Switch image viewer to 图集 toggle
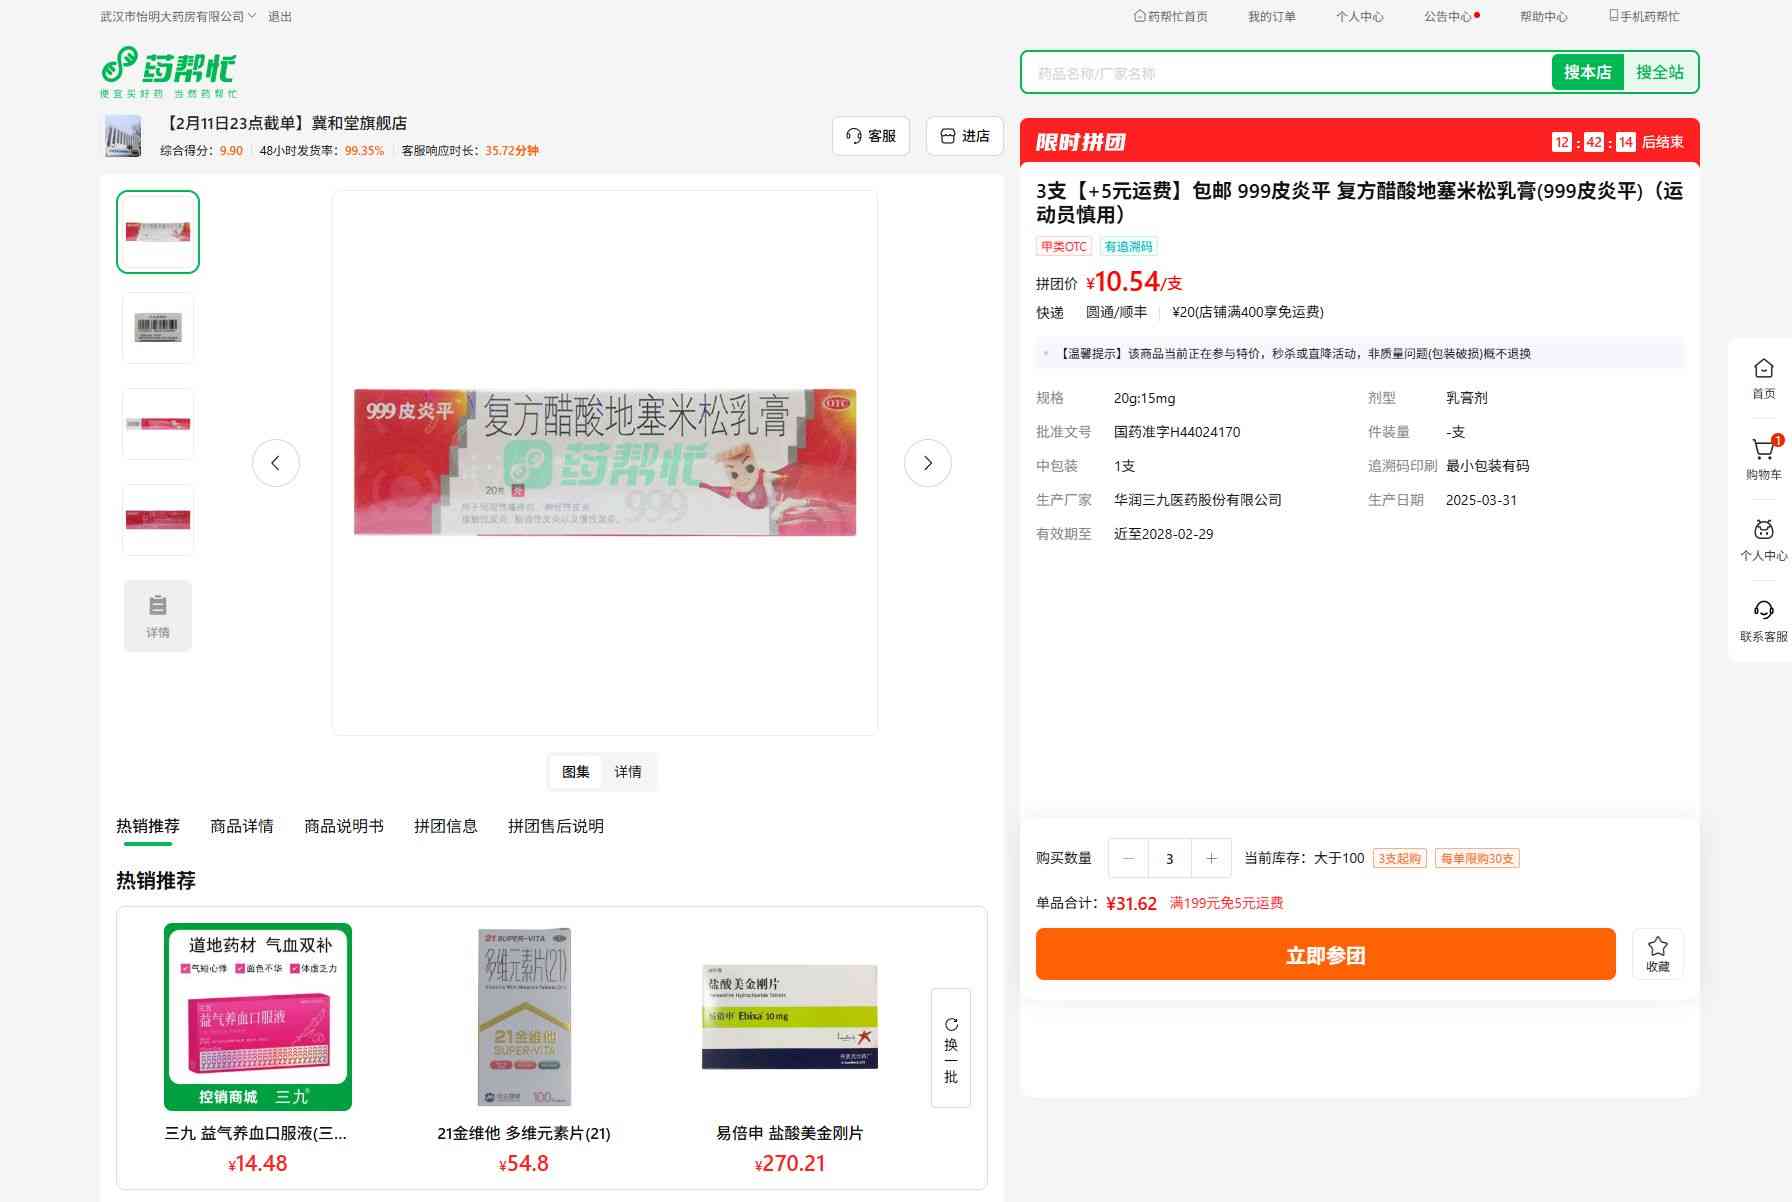This screenshot has width=1792, height=1202. point(576,772)
